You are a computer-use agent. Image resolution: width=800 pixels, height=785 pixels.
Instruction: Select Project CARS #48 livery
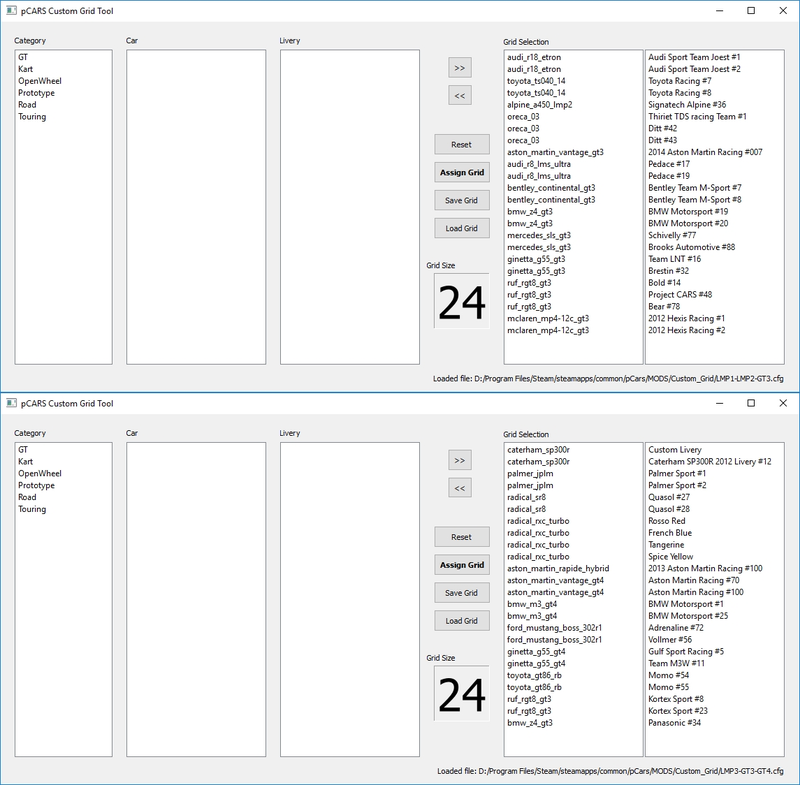(680, 294)
